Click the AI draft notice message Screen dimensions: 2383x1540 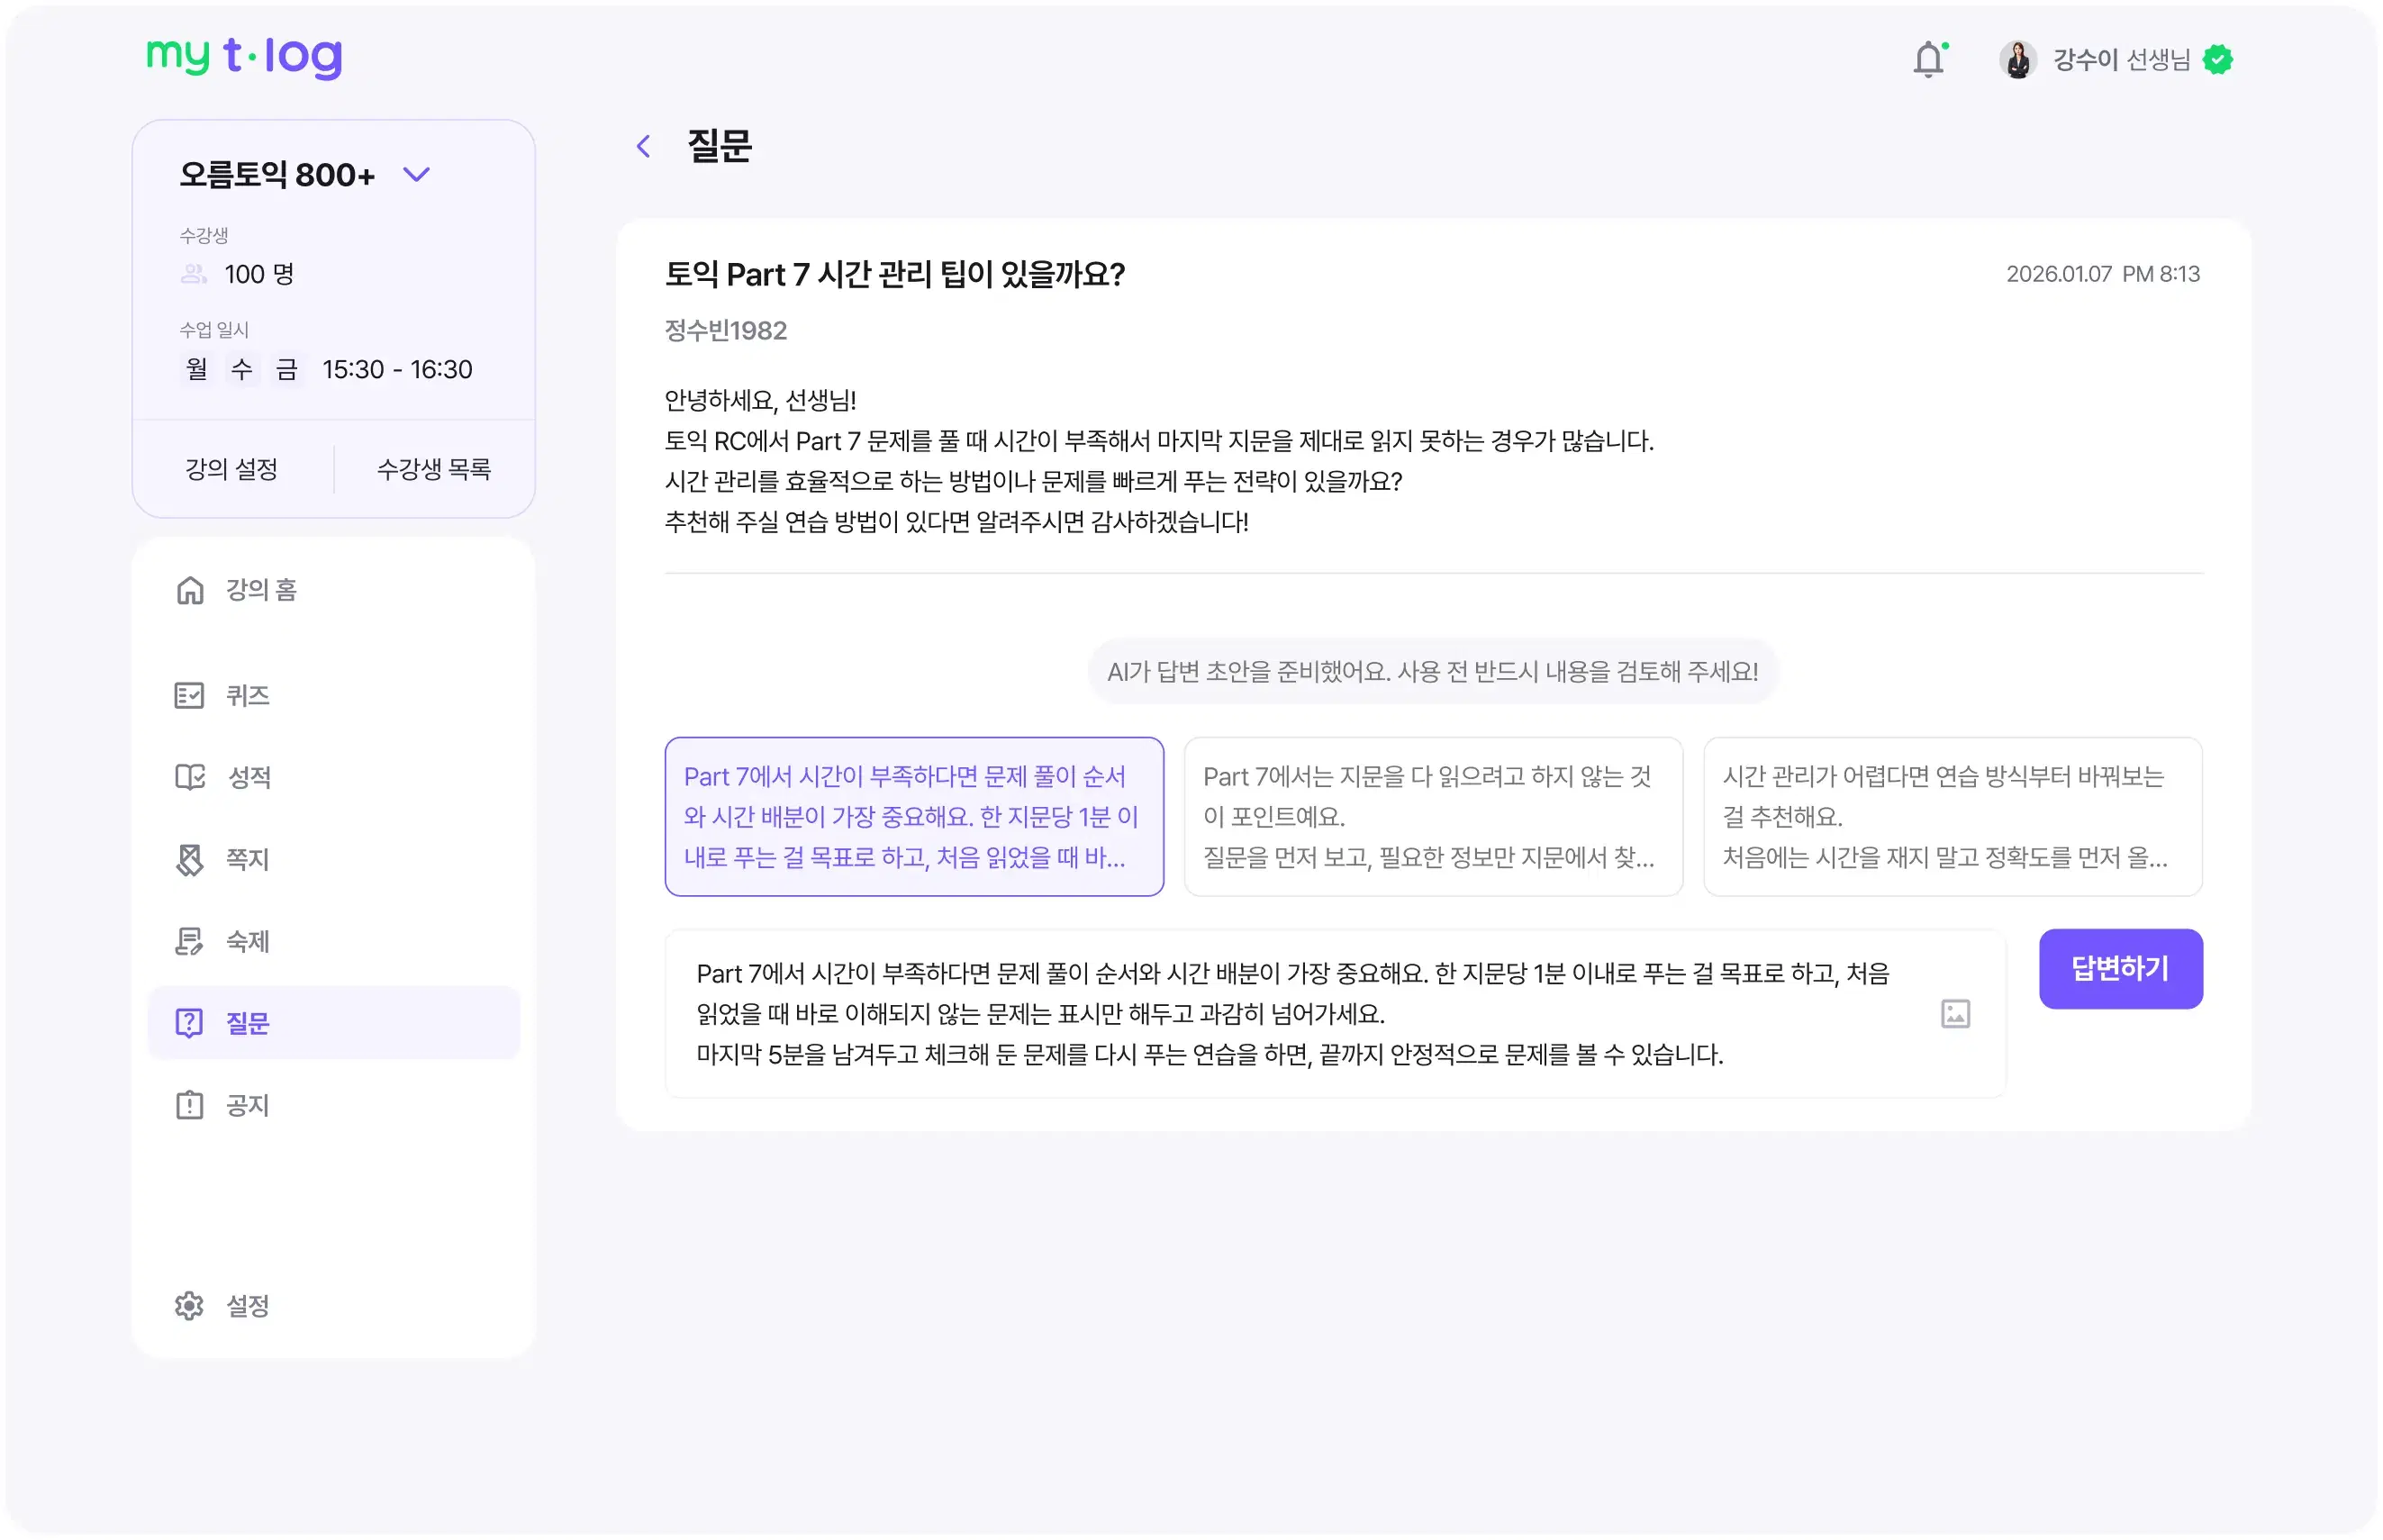coord(1432,671)
